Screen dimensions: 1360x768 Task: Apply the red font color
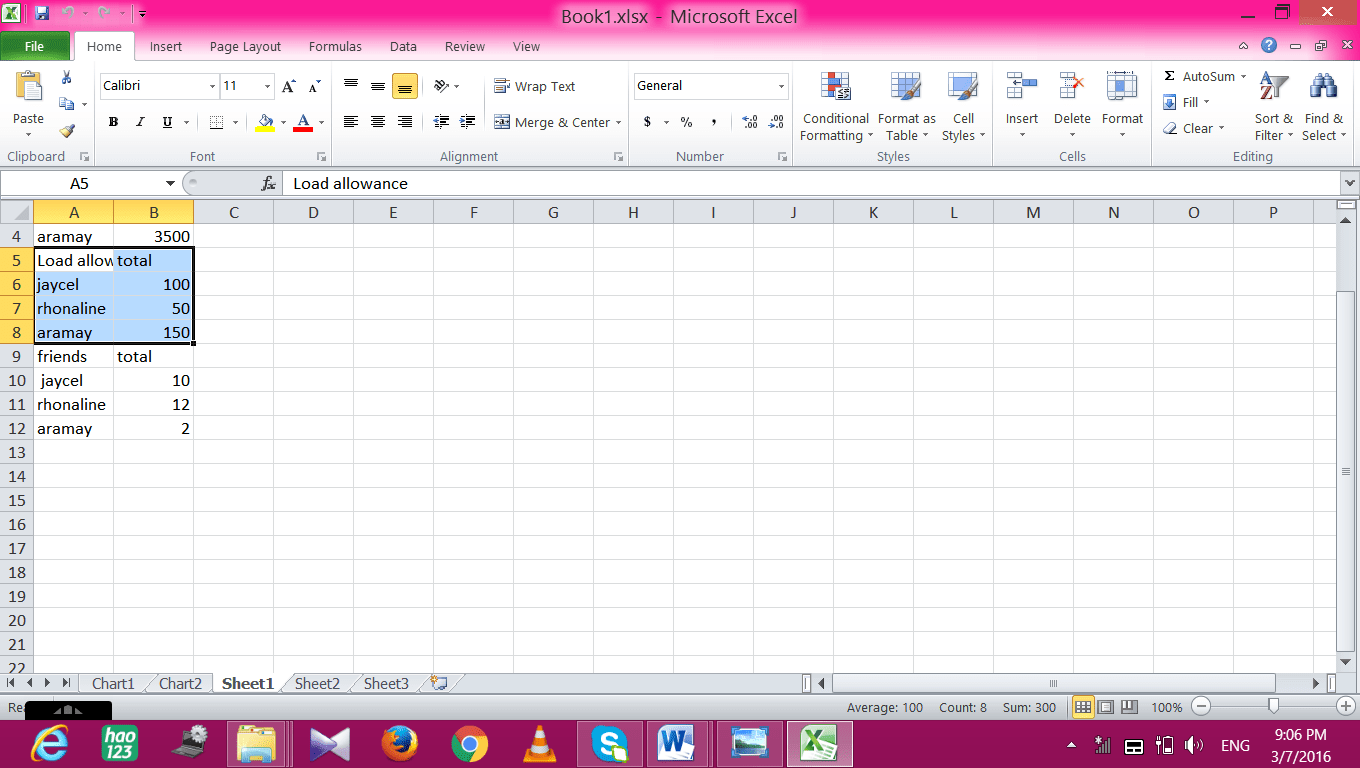point(303,122)
